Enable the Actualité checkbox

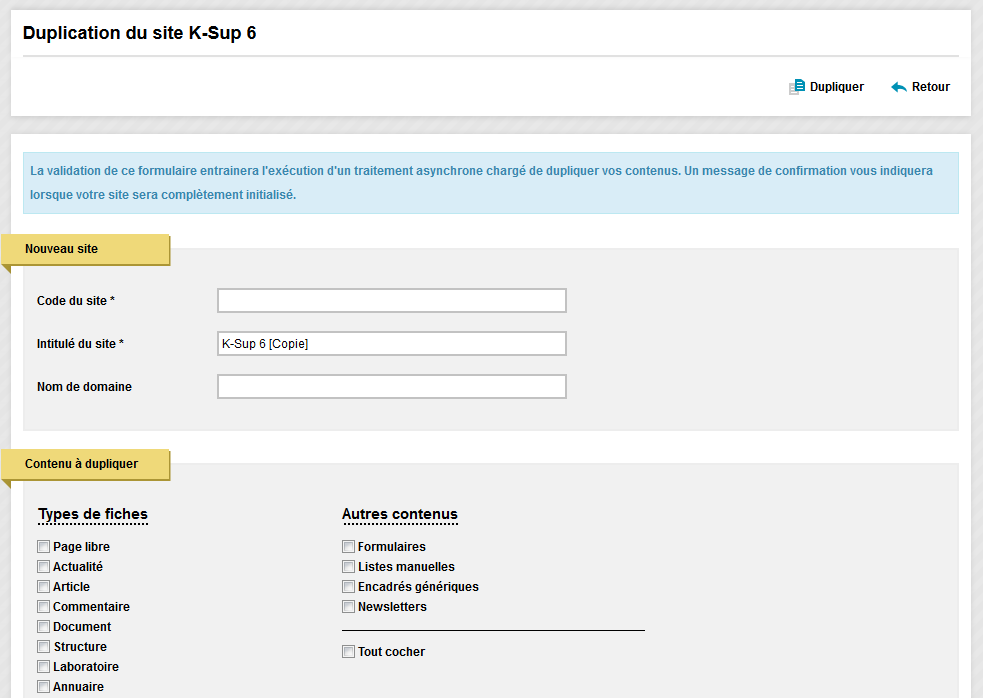click(x=43, y=567)
